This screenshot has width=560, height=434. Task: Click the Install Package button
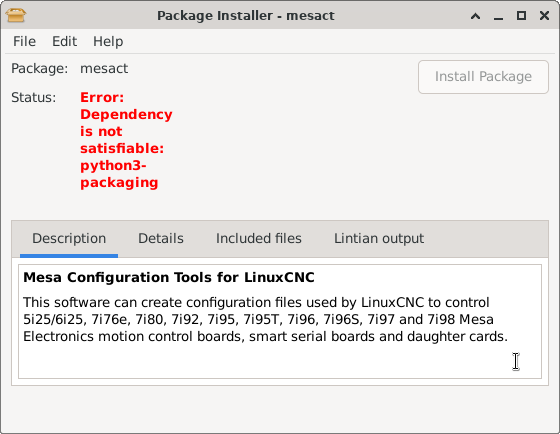click(x=483, y=77)
